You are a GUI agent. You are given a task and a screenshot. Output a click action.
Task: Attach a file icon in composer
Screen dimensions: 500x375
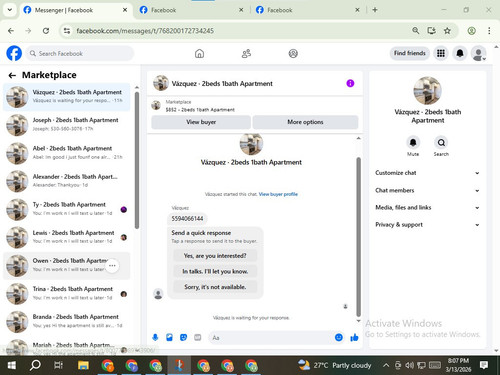(169, 338)
